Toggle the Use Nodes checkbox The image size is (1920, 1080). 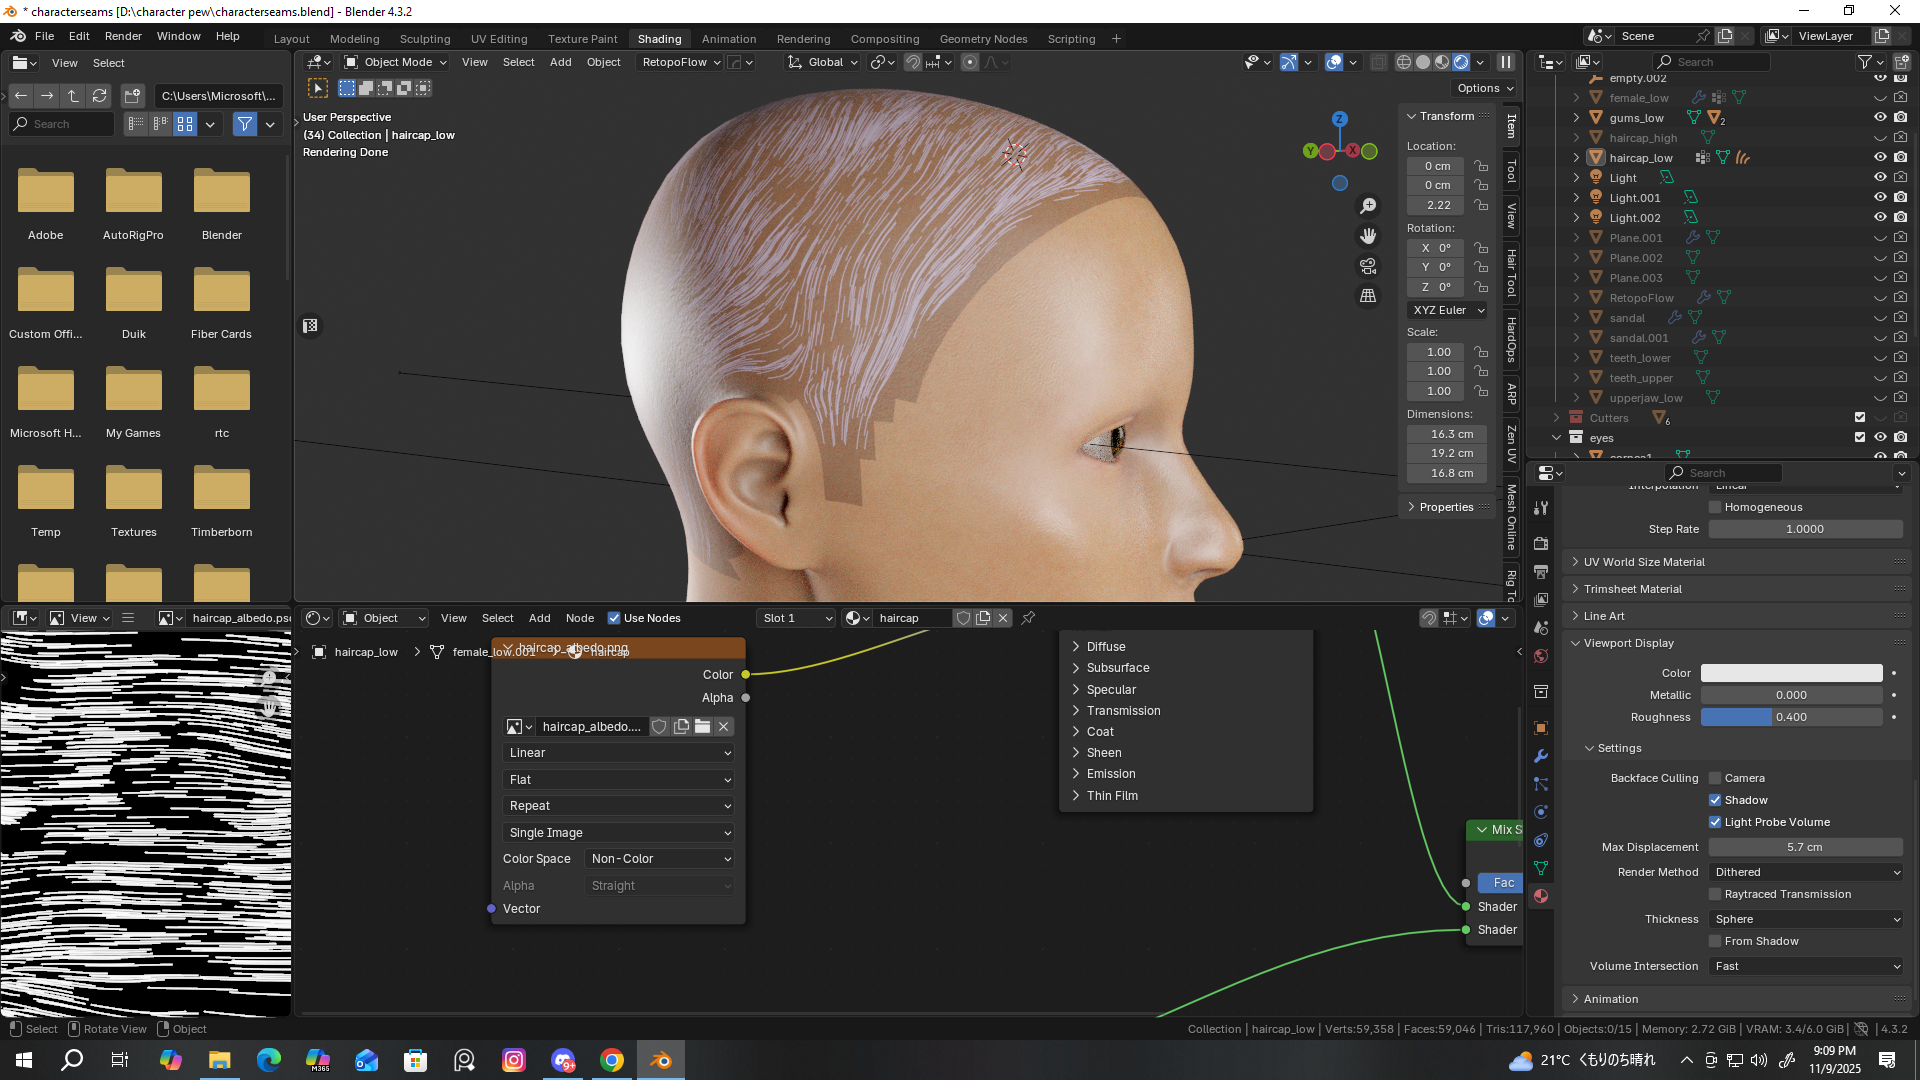click(x=614, y=618)
